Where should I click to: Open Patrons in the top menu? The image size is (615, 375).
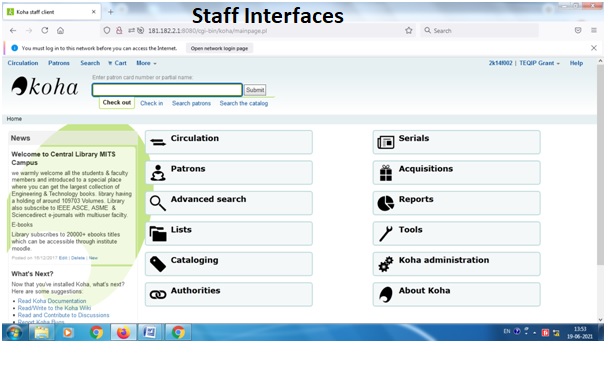[59, 63]
